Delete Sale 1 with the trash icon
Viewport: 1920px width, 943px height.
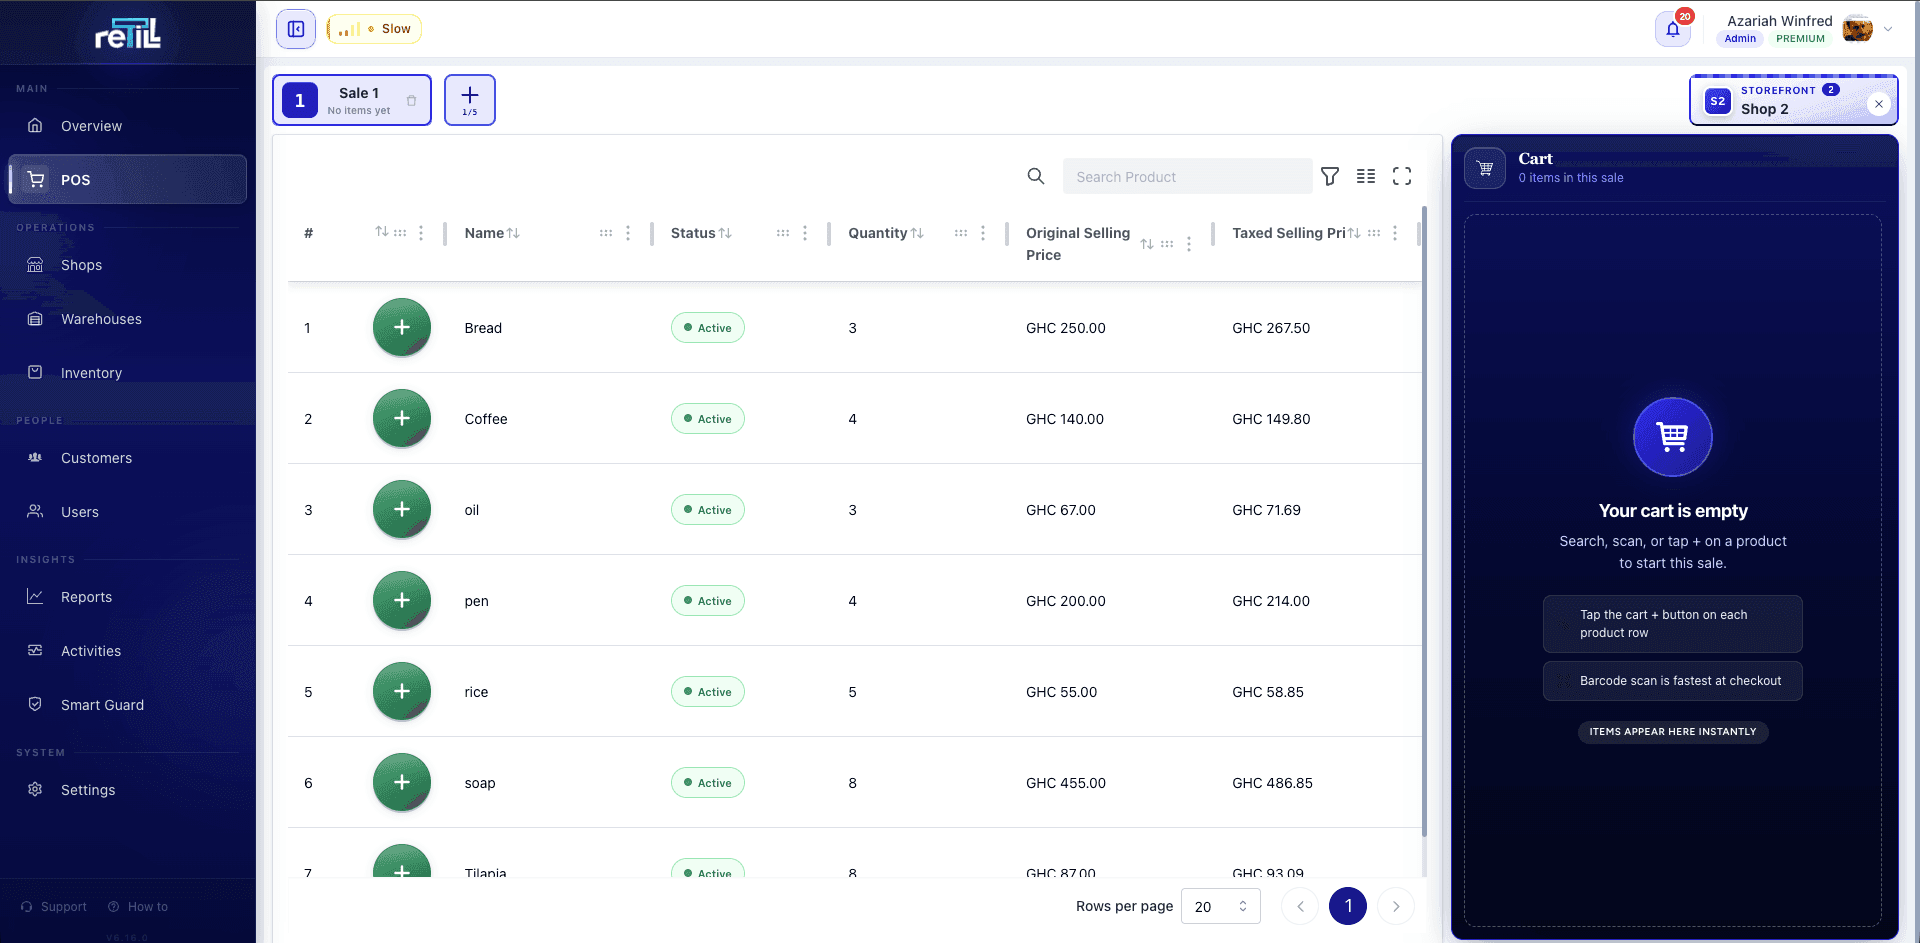pos(411,100)
